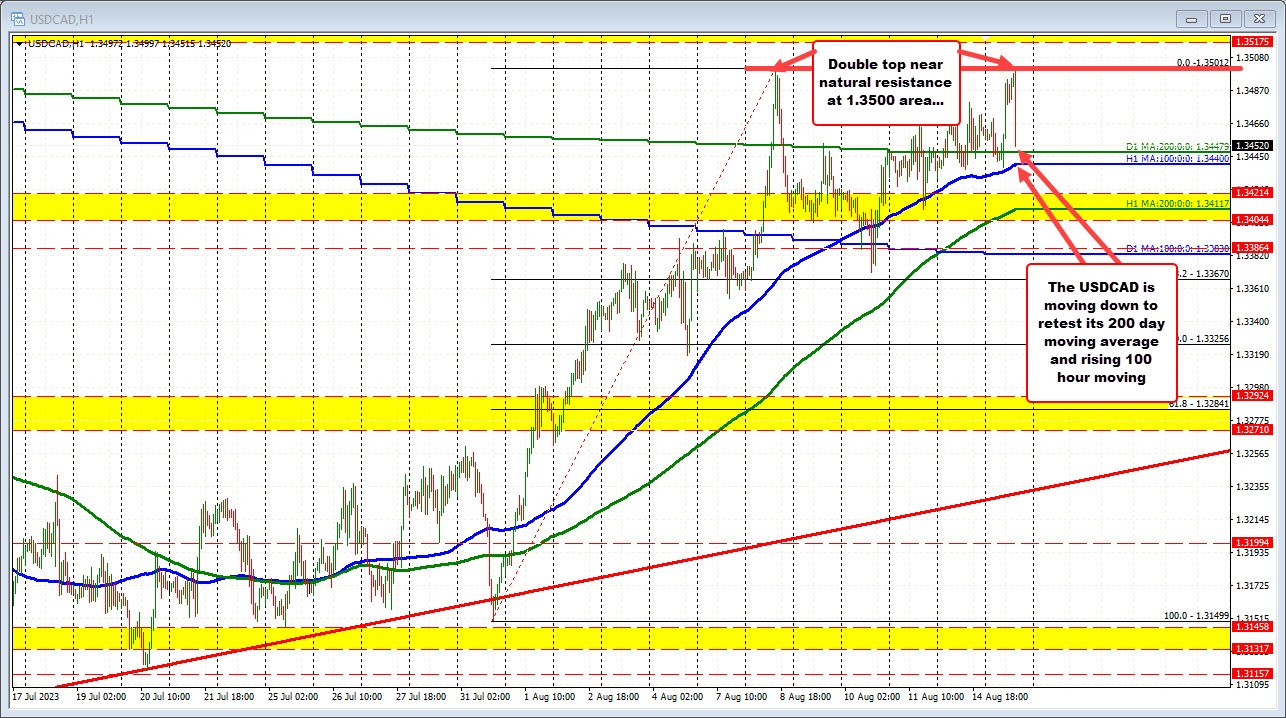Select the red 1.31157 price level label
1286x718 pixels.
click(1253, 674)
